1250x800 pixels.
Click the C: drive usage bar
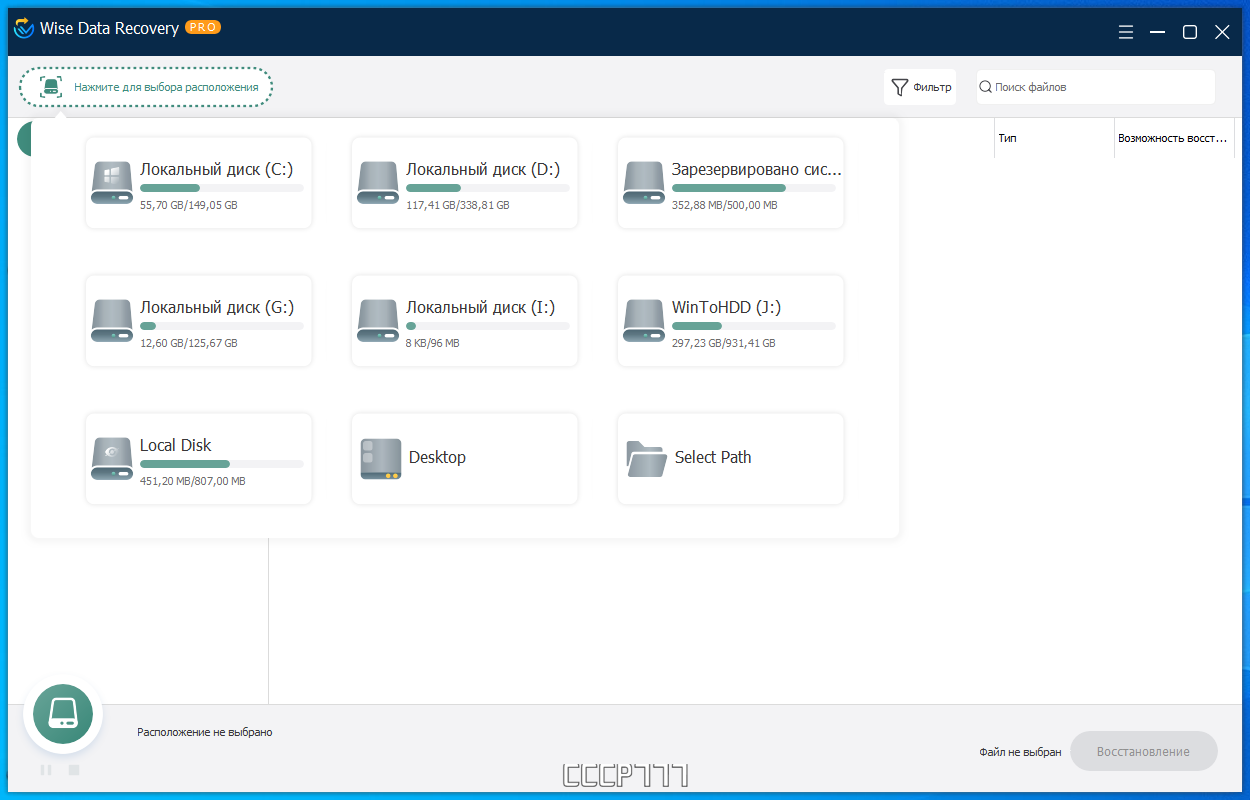222,188
